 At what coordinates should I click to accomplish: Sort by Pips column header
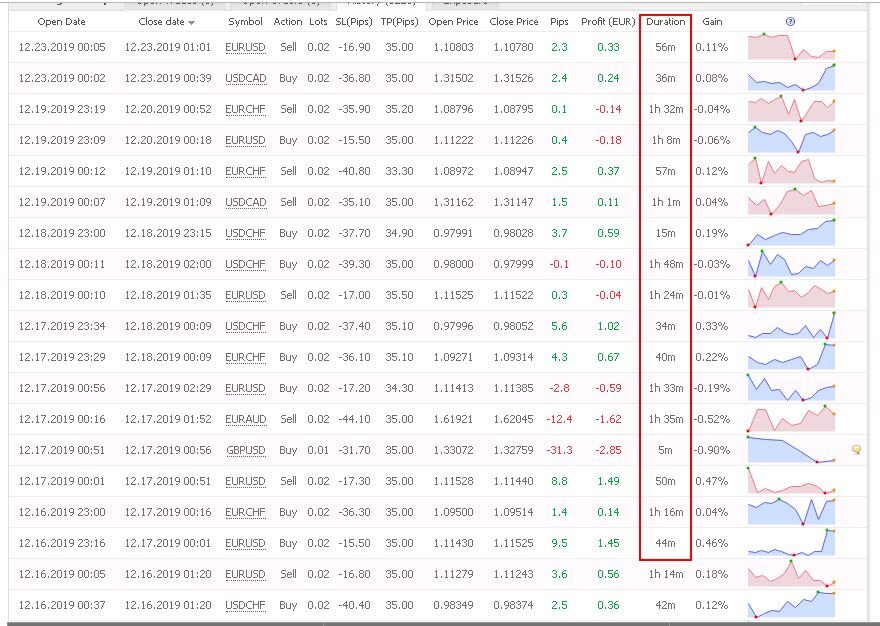coord(559,22)
